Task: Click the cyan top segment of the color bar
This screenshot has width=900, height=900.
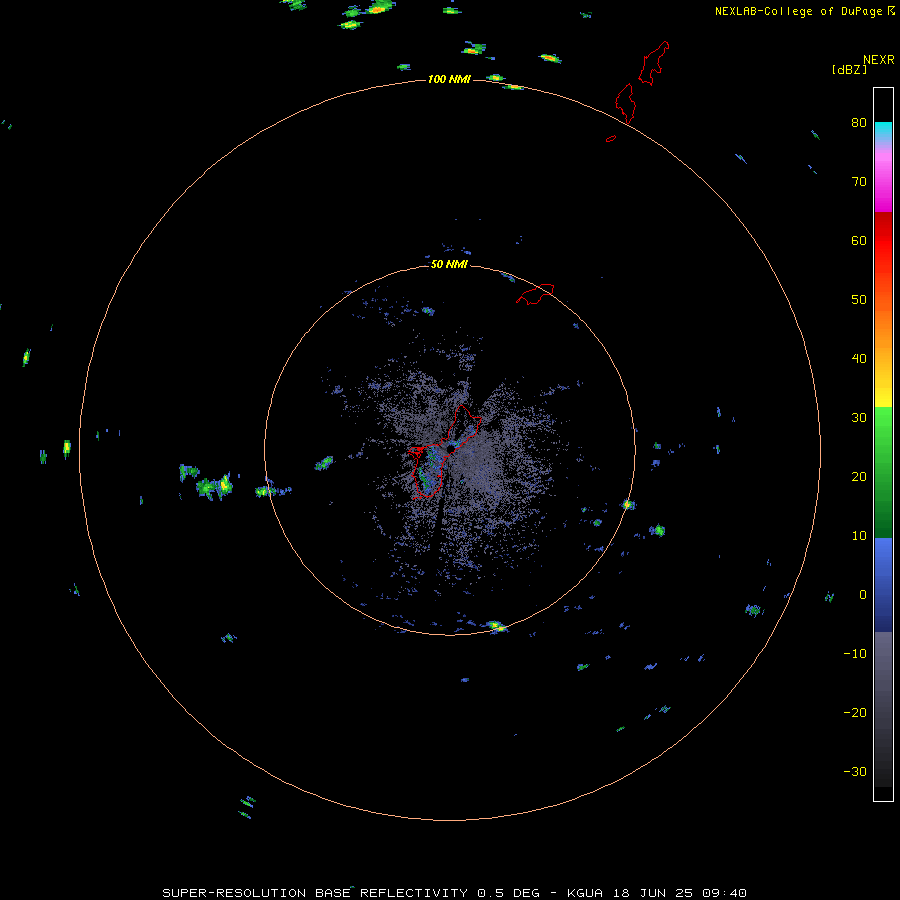Action: click(883, 131)
